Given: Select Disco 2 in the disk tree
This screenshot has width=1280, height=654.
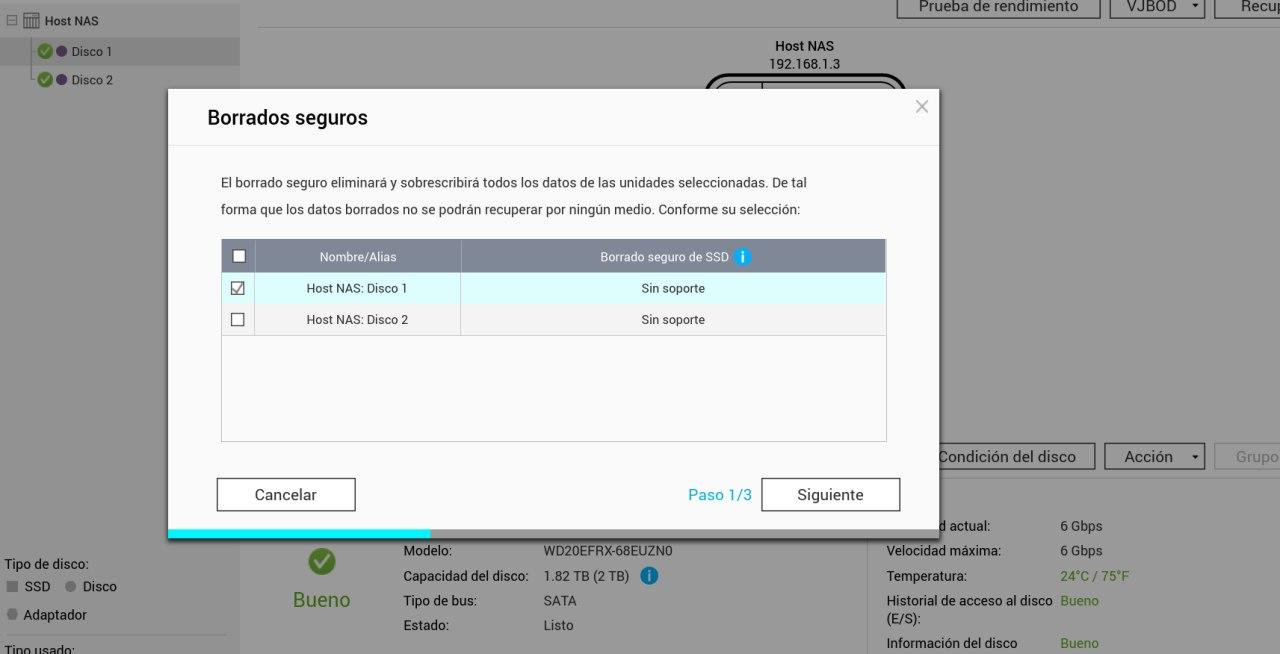Looking at the screenshot, I should pos(92,80).
